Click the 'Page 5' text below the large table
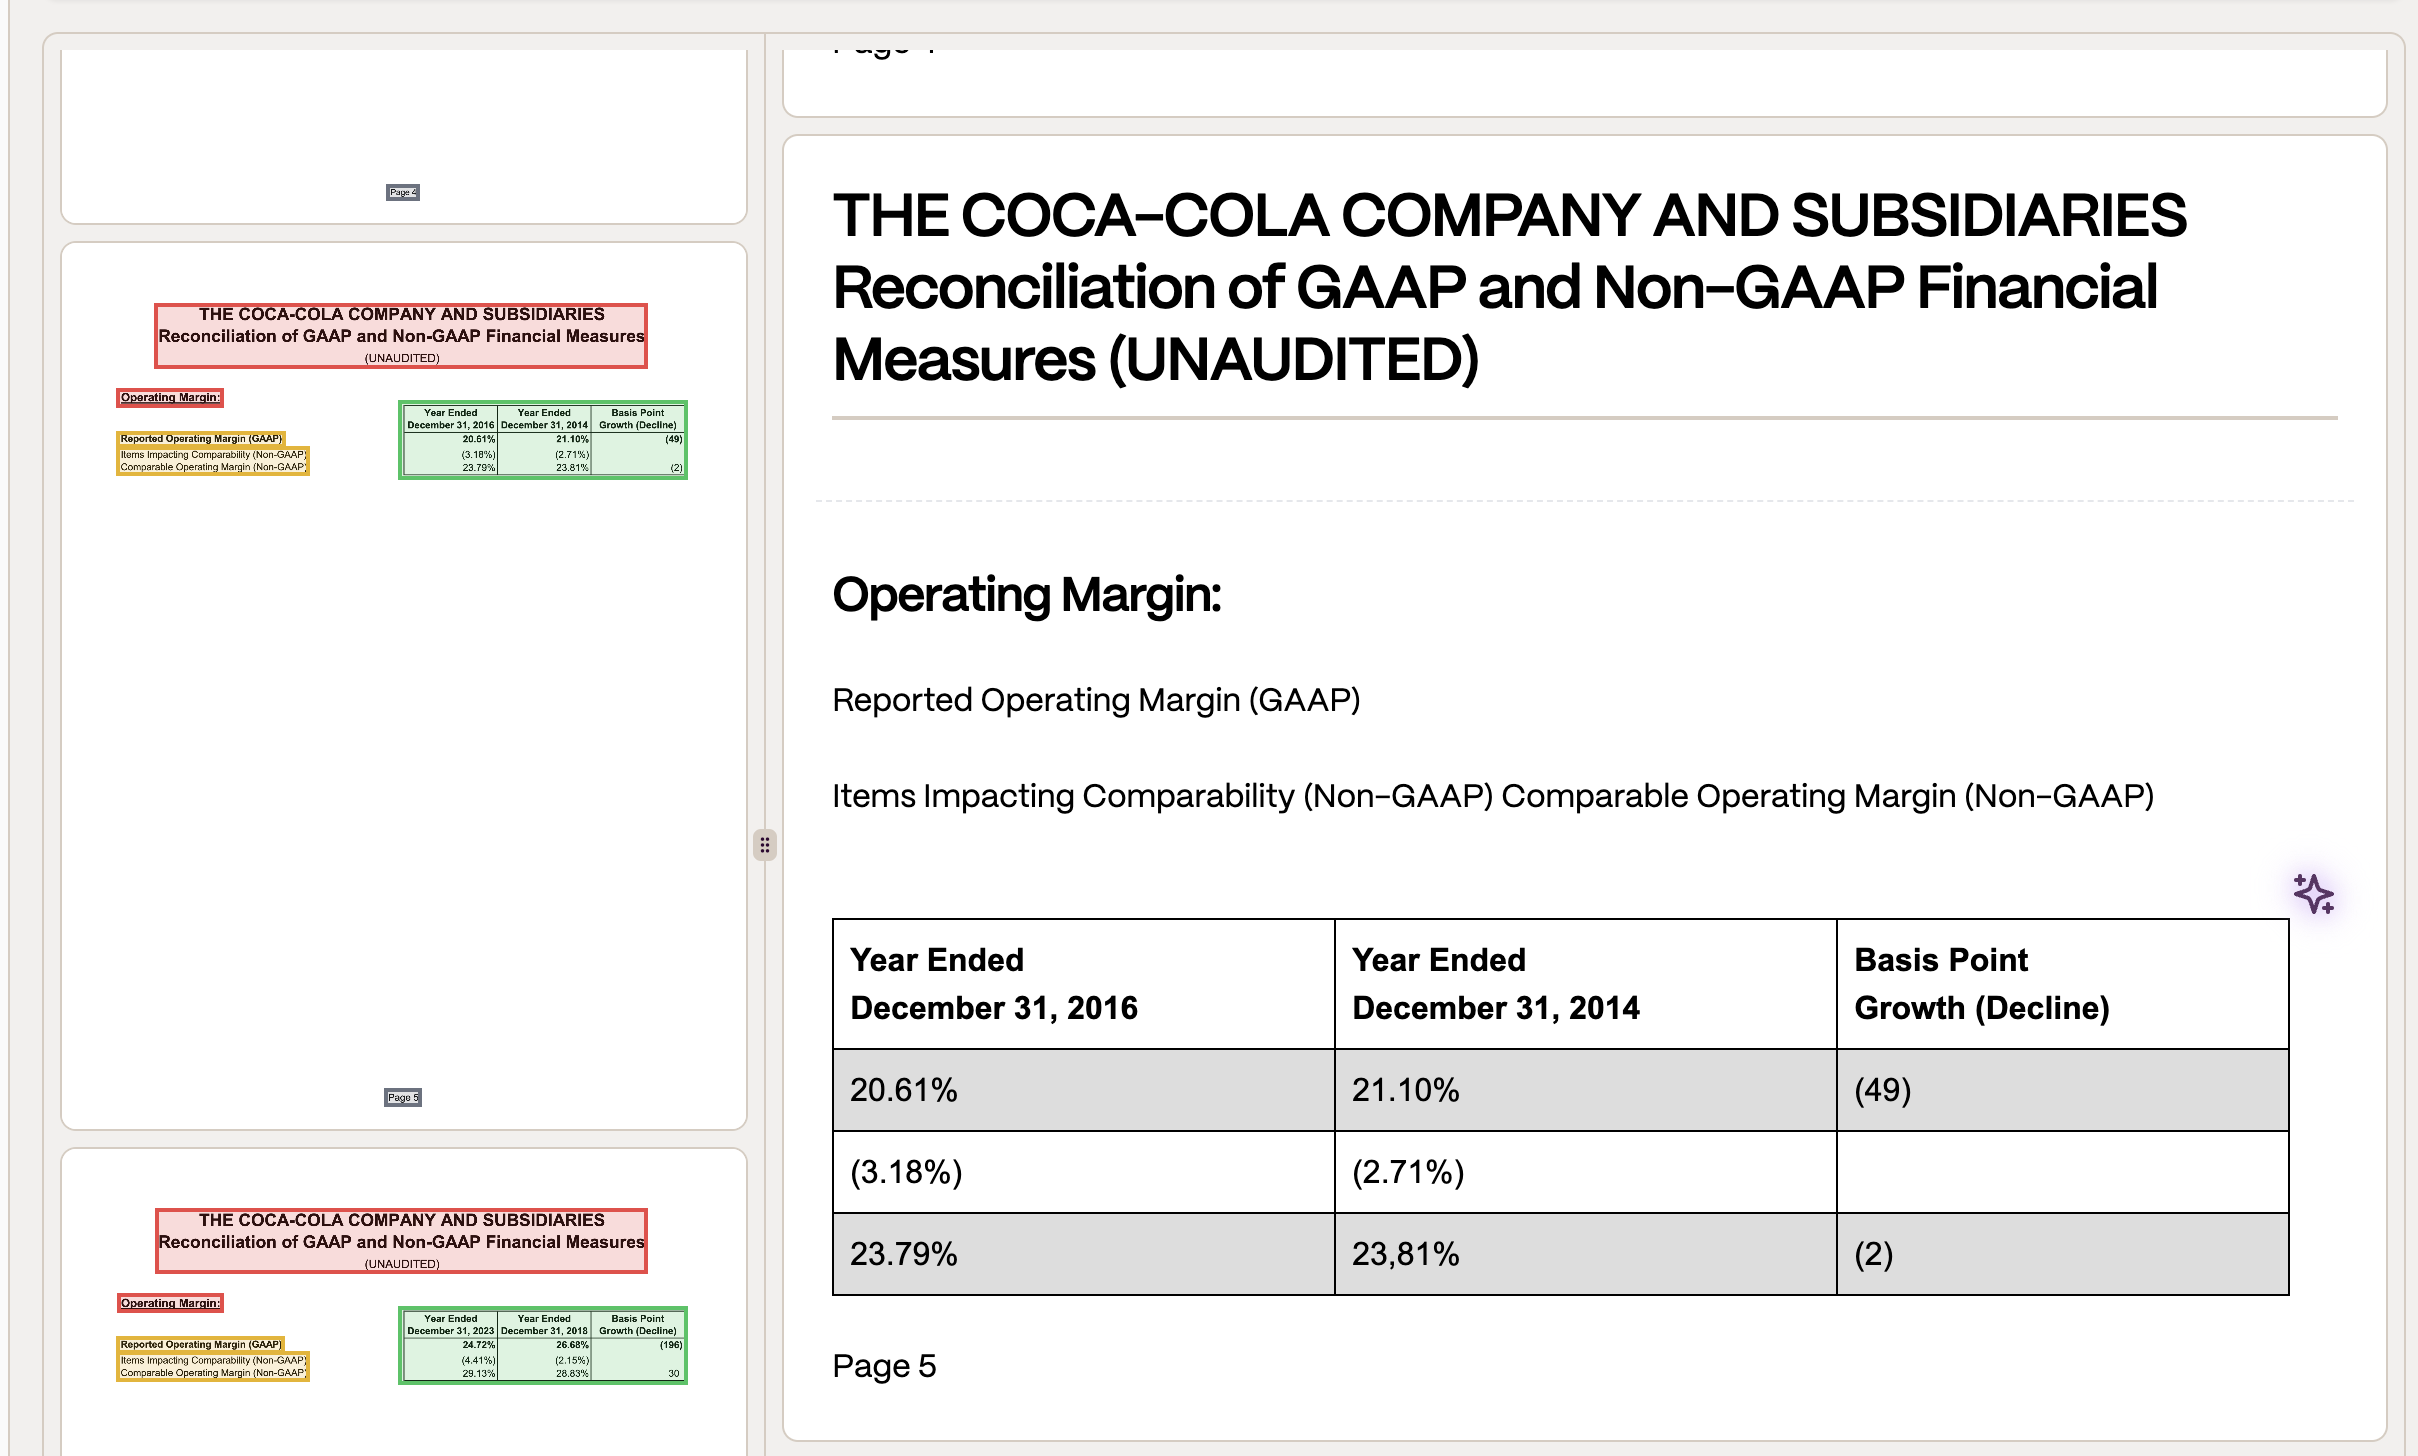Viewport: 2418px width, 1456px height. 884,1366
